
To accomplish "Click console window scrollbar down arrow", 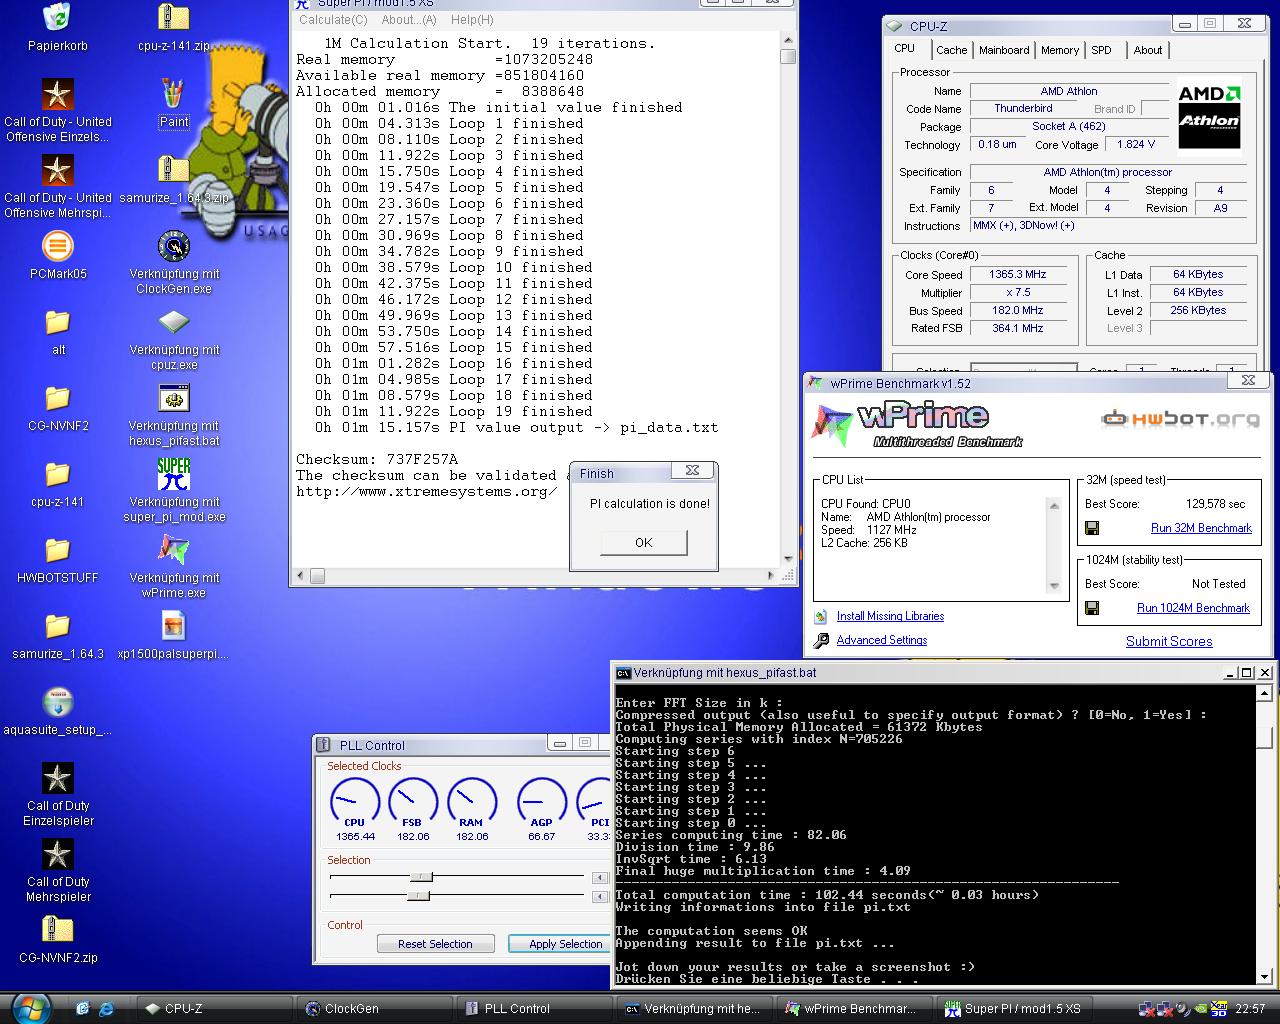I will [1265, 976].
